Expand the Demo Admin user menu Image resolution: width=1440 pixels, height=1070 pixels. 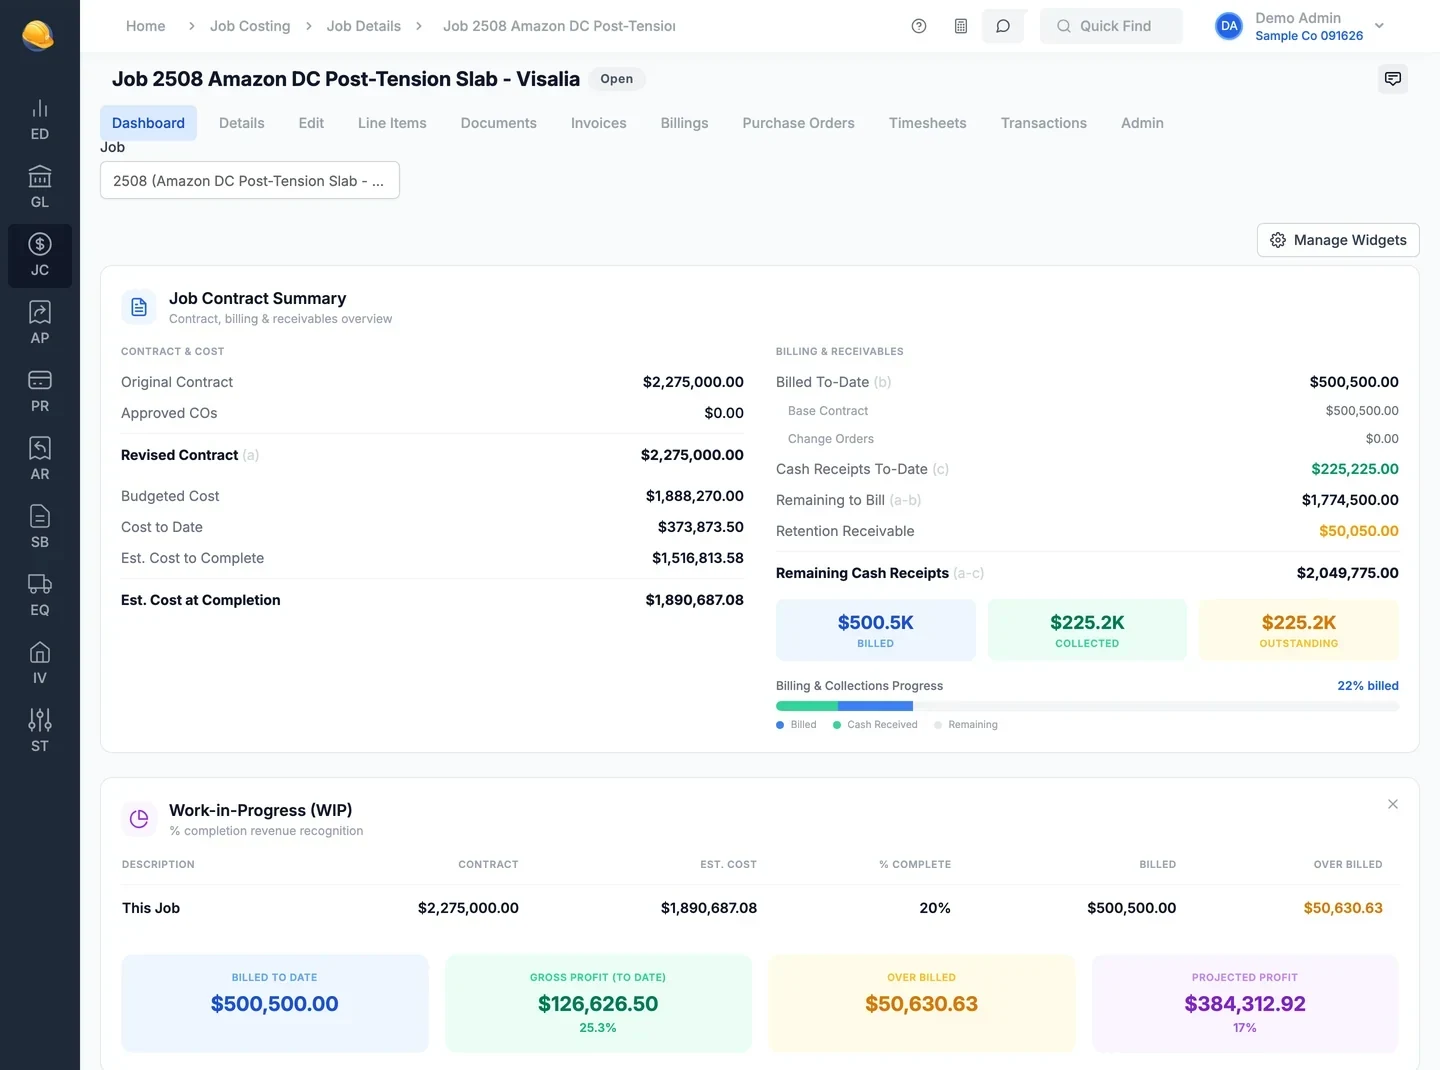coord(1301,26)
